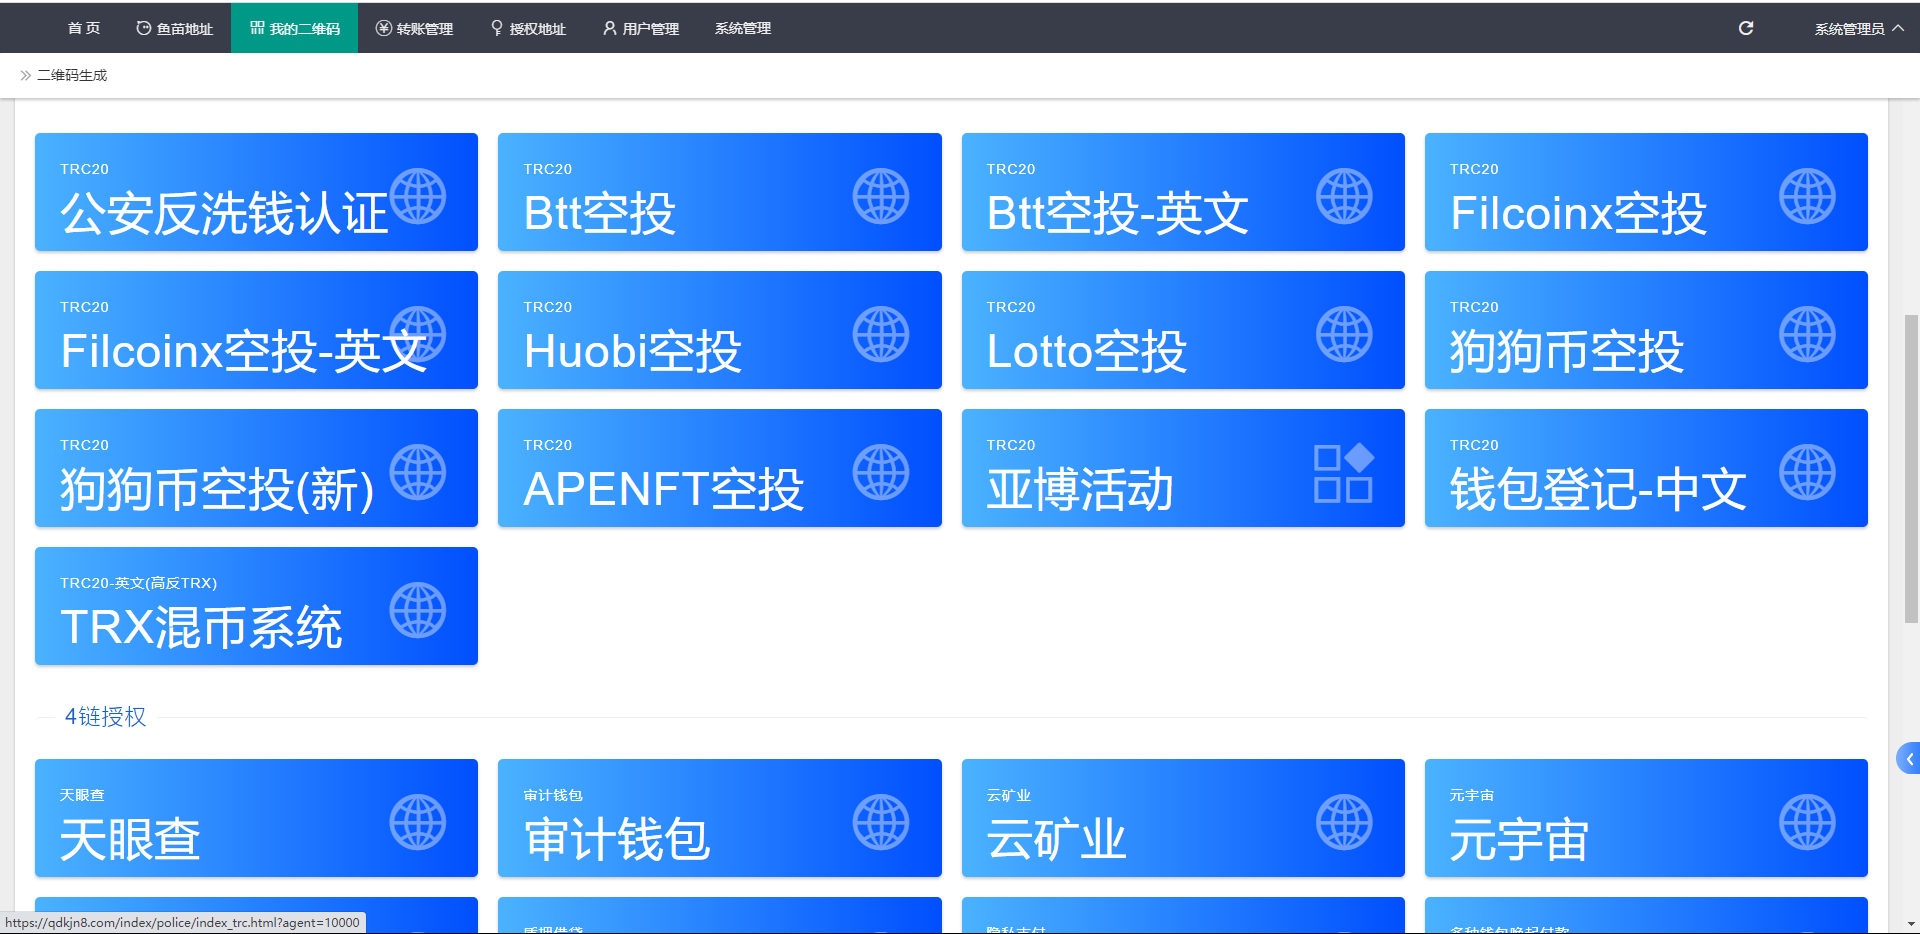Click the globe icon on 元宇宙 card
This screenshot has width=1920, height=934.
1807,822
